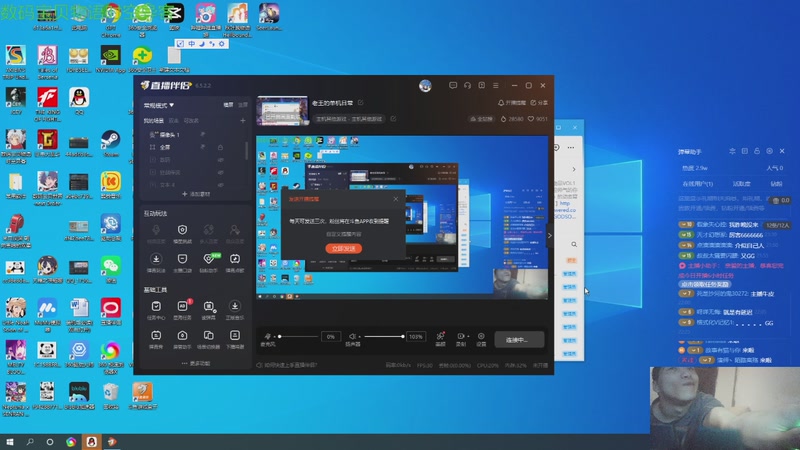Open the microphone device dropdown arrow
800x450 pixels.
pos(274,337)
